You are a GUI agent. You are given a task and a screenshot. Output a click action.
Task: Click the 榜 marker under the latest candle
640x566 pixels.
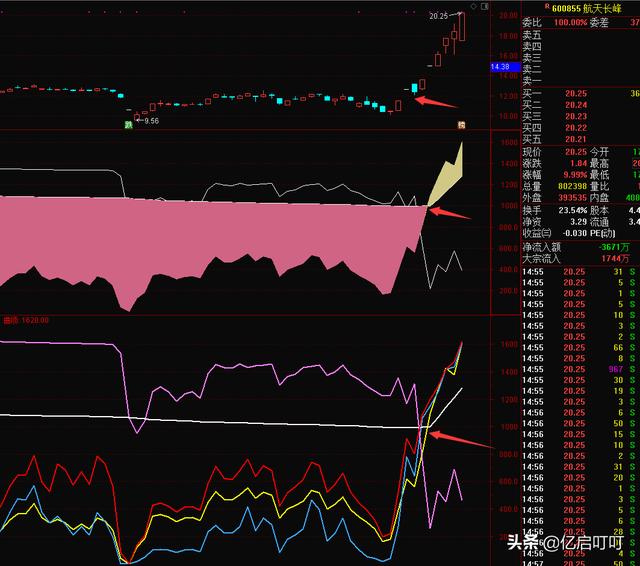pyautogui.click(x=461, y=125)
